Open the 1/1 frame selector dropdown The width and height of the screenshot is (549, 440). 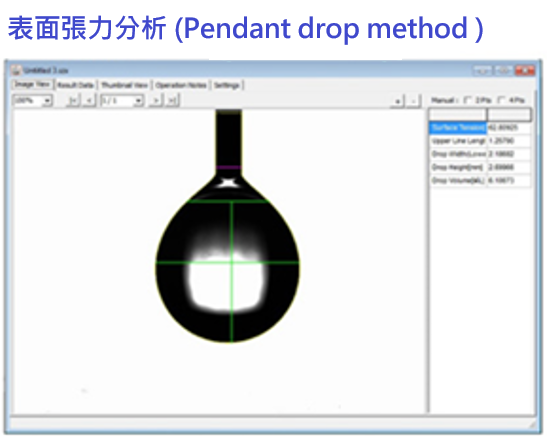[x=122, y=101]
